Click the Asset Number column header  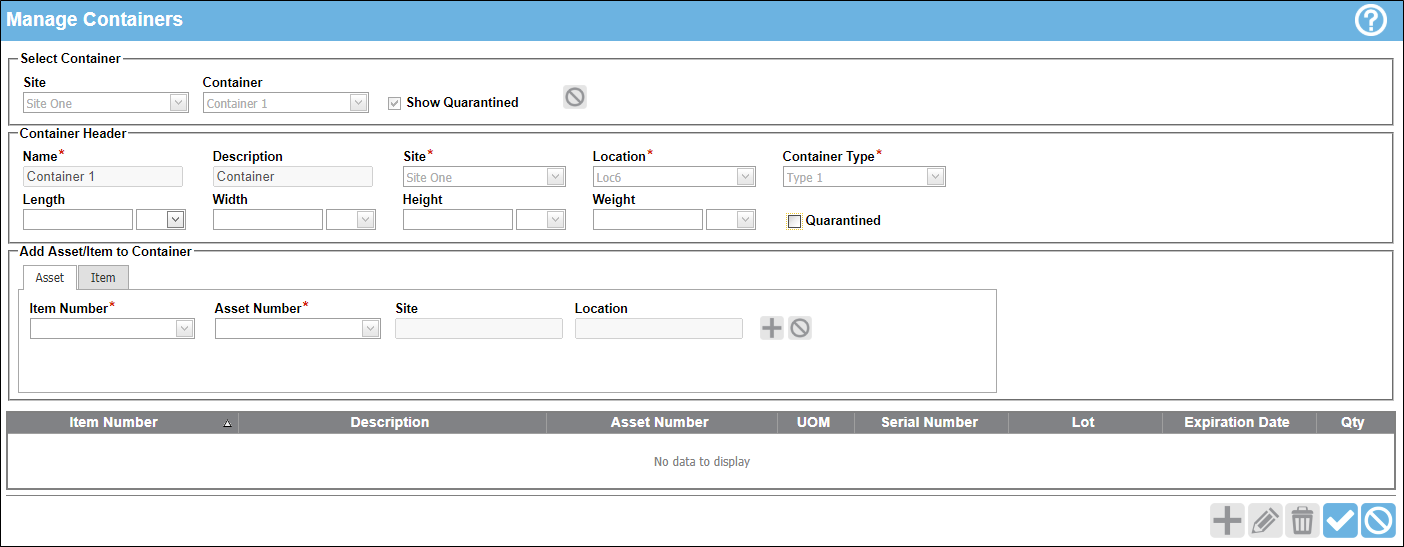(662, 422)
